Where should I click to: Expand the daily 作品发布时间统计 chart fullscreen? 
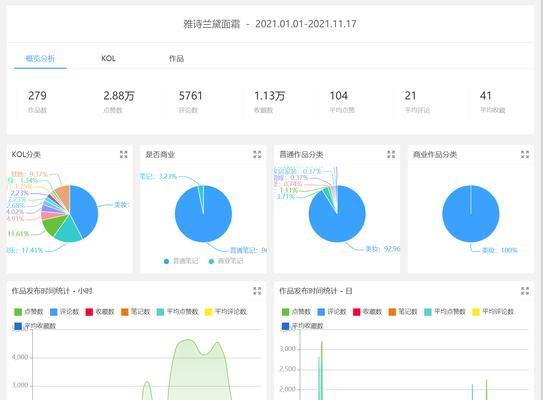pyautogui.click(x=525, y=291)
